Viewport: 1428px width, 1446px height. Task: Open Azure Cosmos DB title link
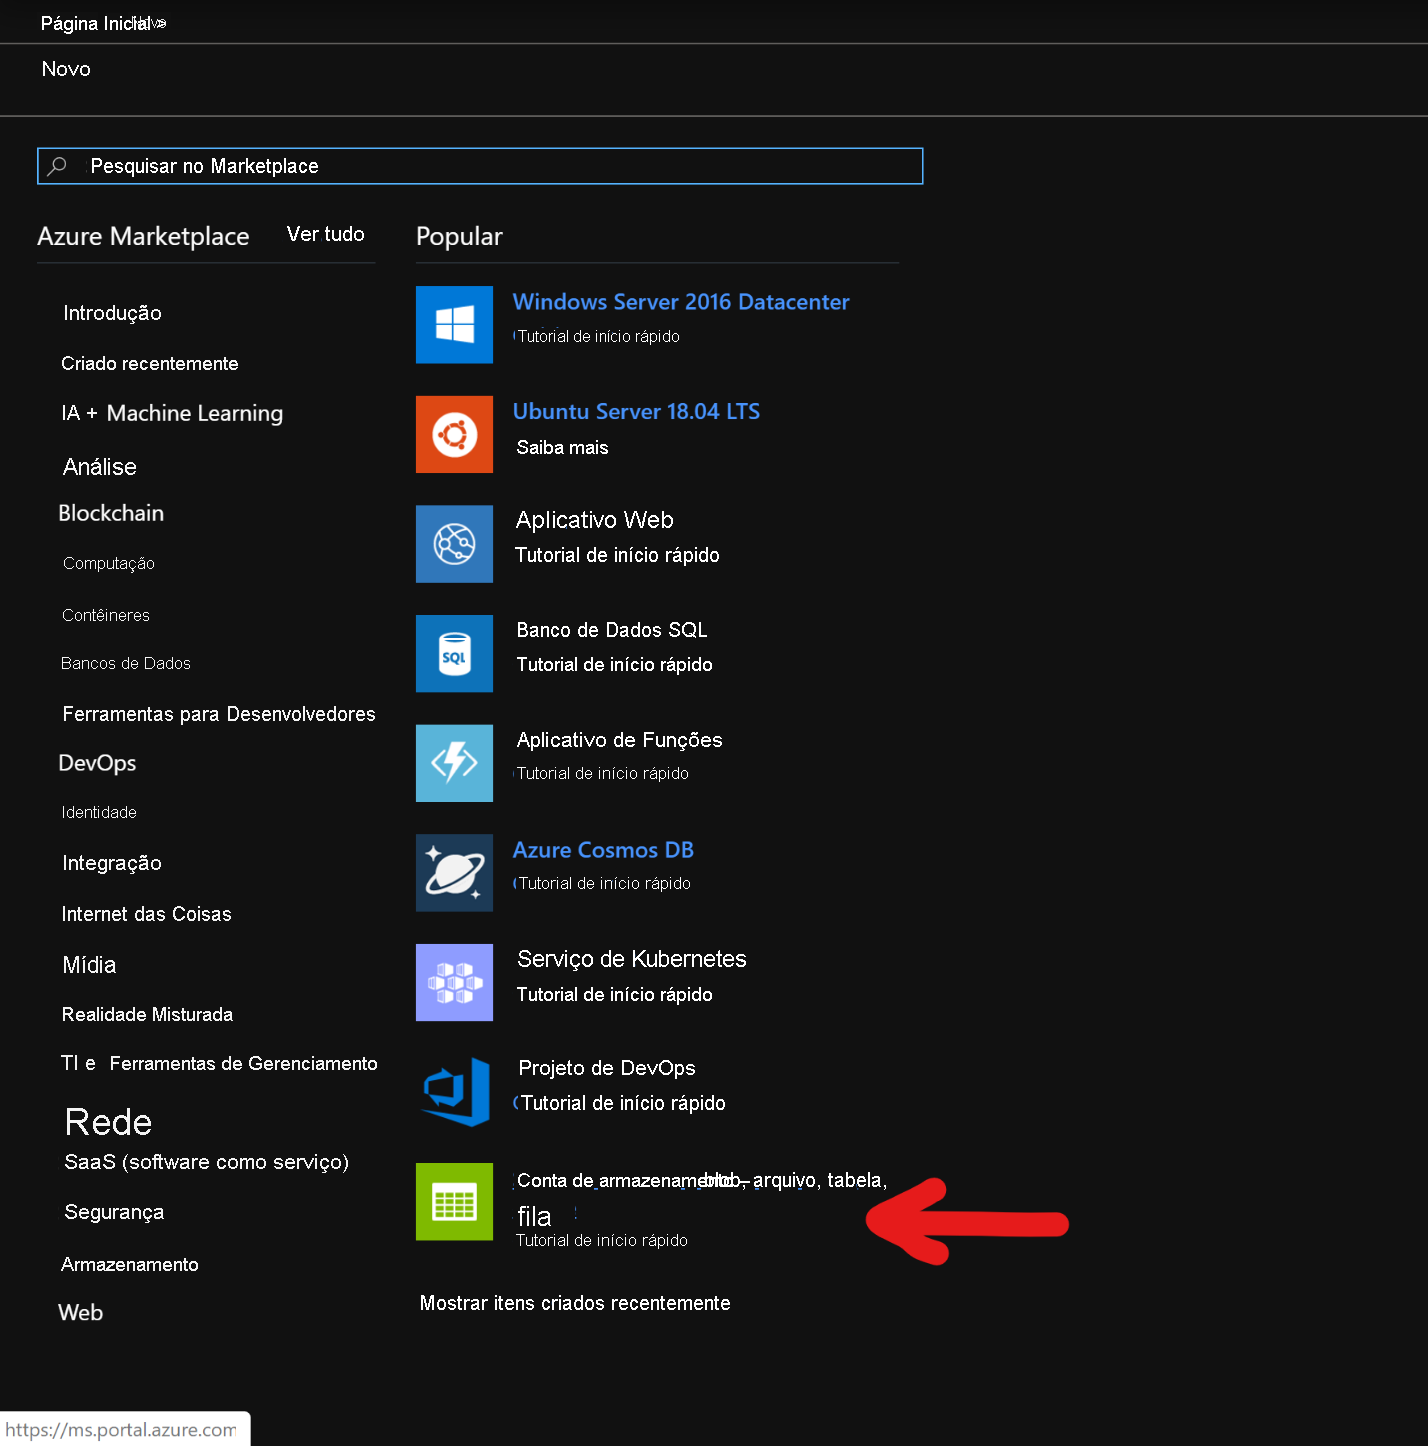pyautogui.click(x=603, y=850)
